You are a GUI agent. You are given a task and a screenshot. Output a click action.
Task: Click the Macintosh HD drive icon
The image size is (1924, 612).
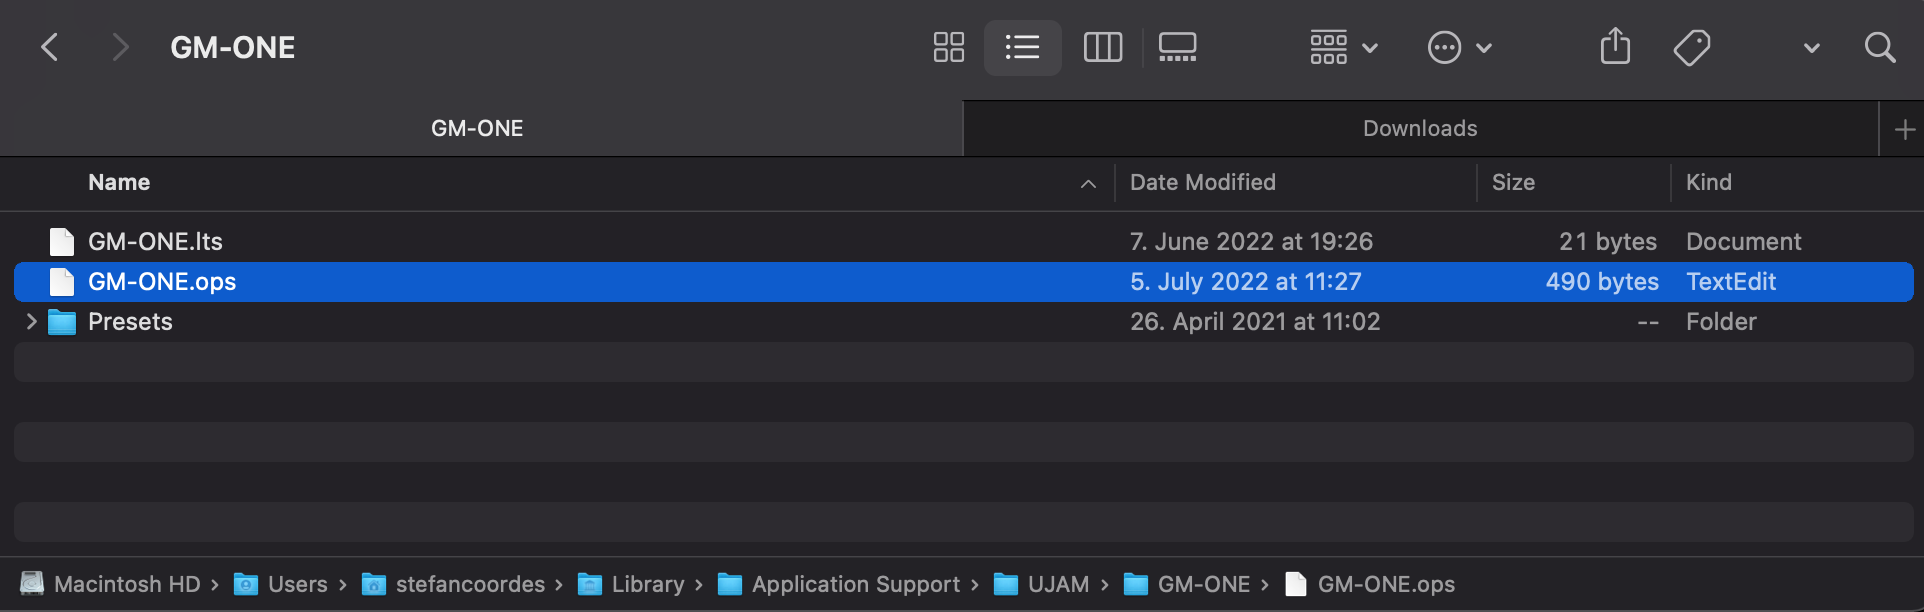pos(32,583)
